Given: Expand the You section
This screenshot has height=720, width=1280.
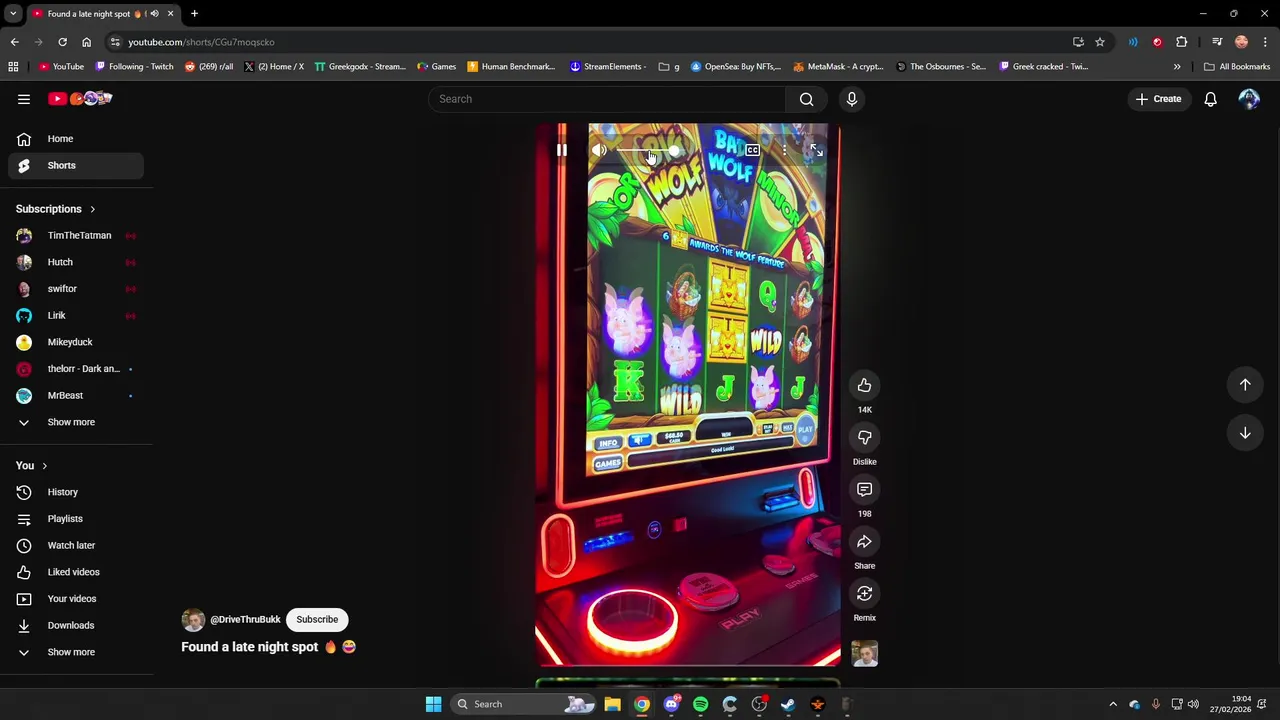Looking at the screenshot, I should point(32,465).
